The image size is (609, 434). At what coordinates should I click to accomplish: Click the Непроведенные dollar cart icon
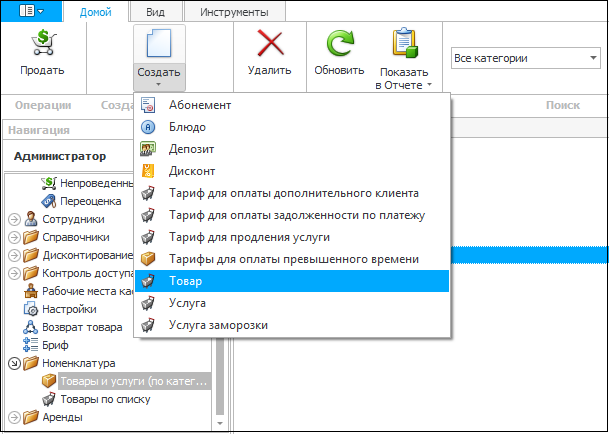point(49,183)
